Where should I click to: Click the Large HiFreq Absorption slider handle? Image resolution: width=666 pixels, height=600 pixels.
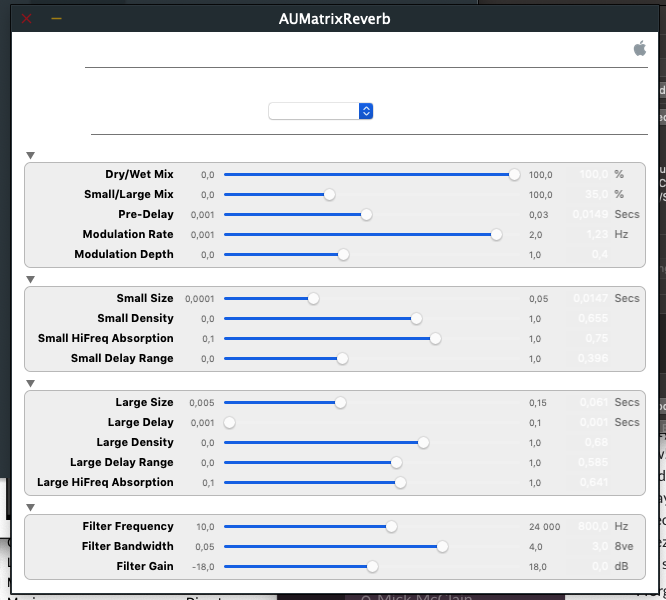tap(400, 482)
